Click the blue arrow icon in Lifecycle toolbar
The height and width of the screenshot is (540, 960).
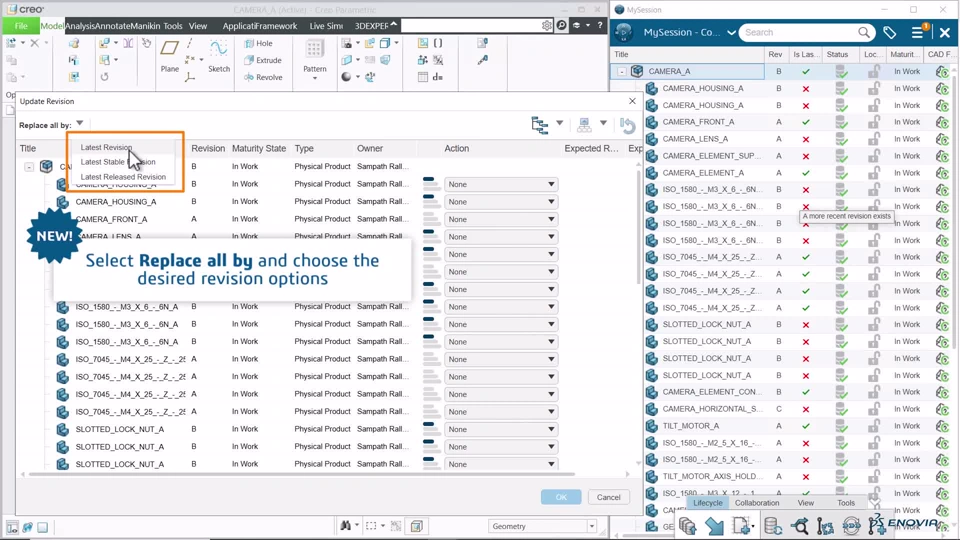[714, 526]
